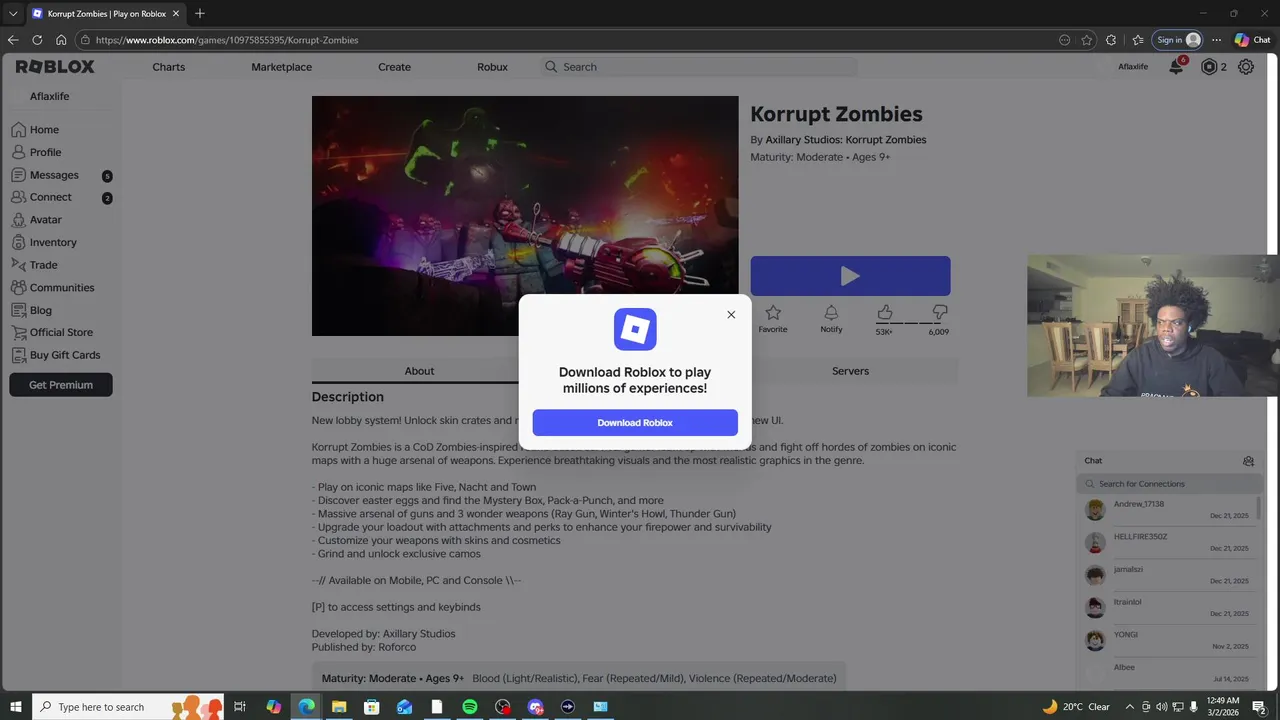The image size is (1280, 720).
Task: Click the Get Premium button
Action: (61, 385)
